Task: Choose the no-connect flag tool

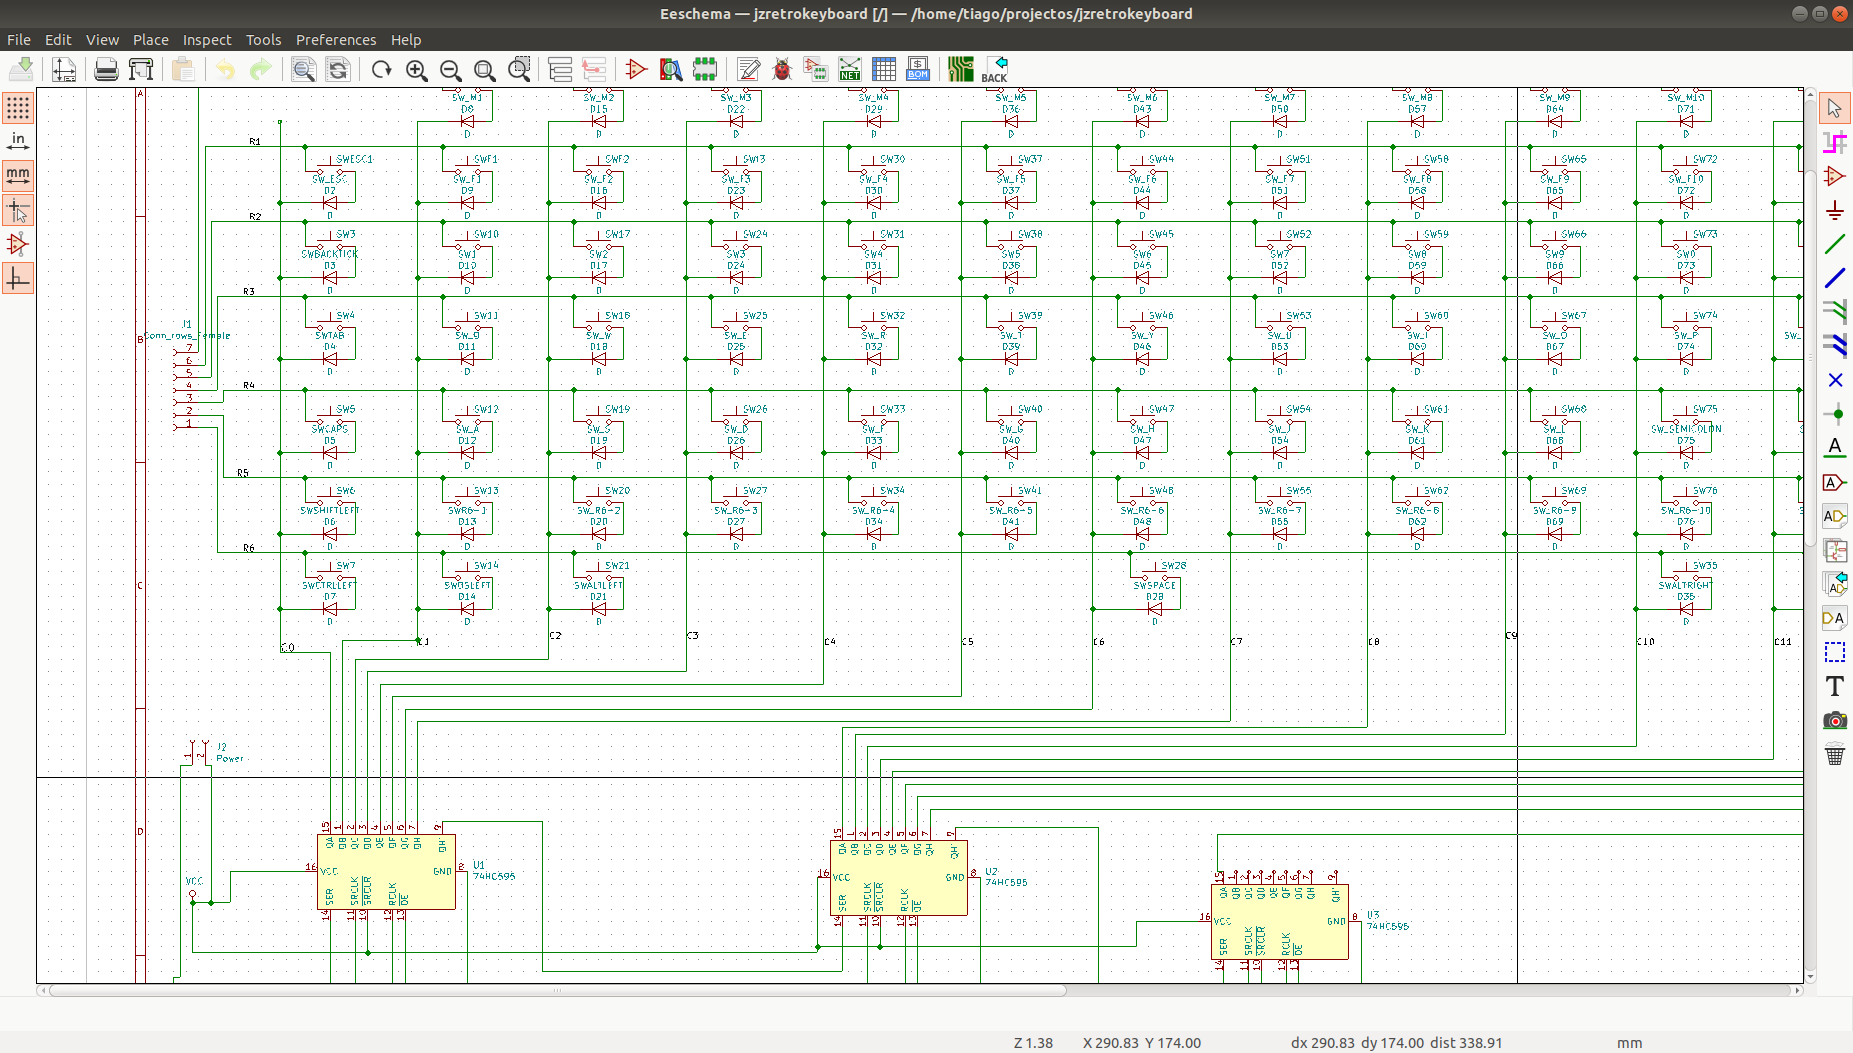Action: [1836, 380]
